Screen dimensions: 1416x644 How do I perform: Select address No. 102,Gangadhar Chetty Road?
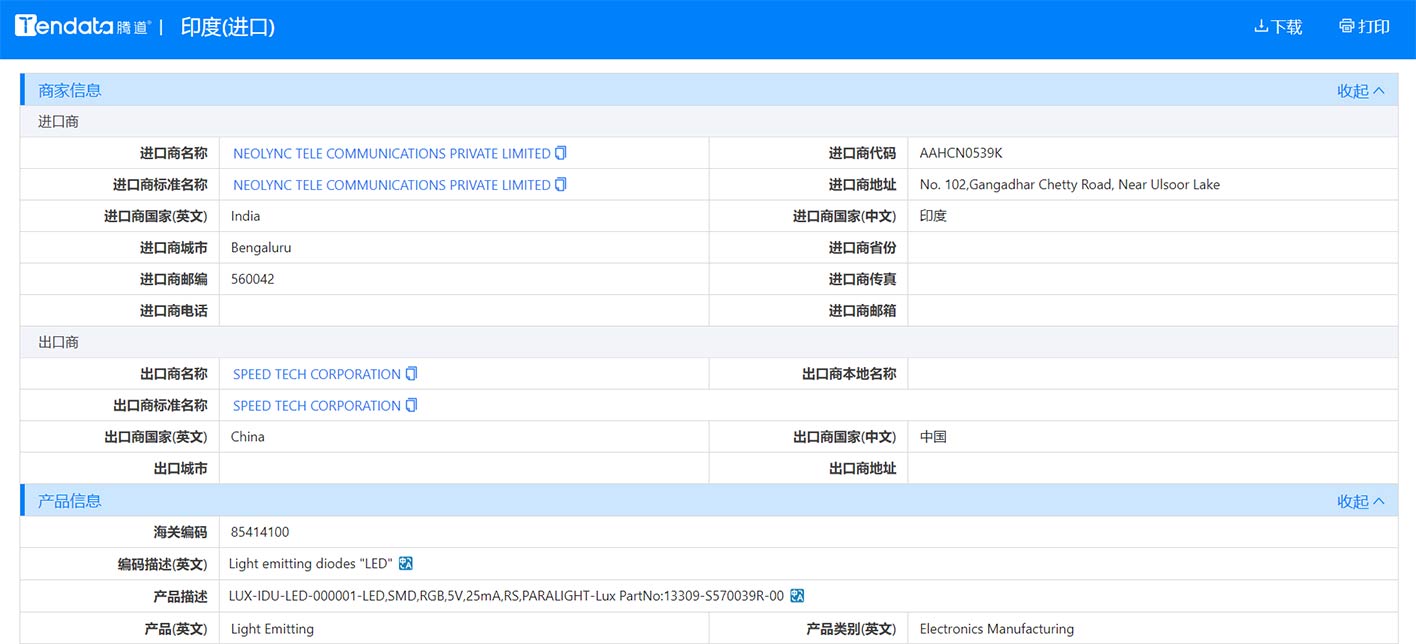(x=1070, y=185)
